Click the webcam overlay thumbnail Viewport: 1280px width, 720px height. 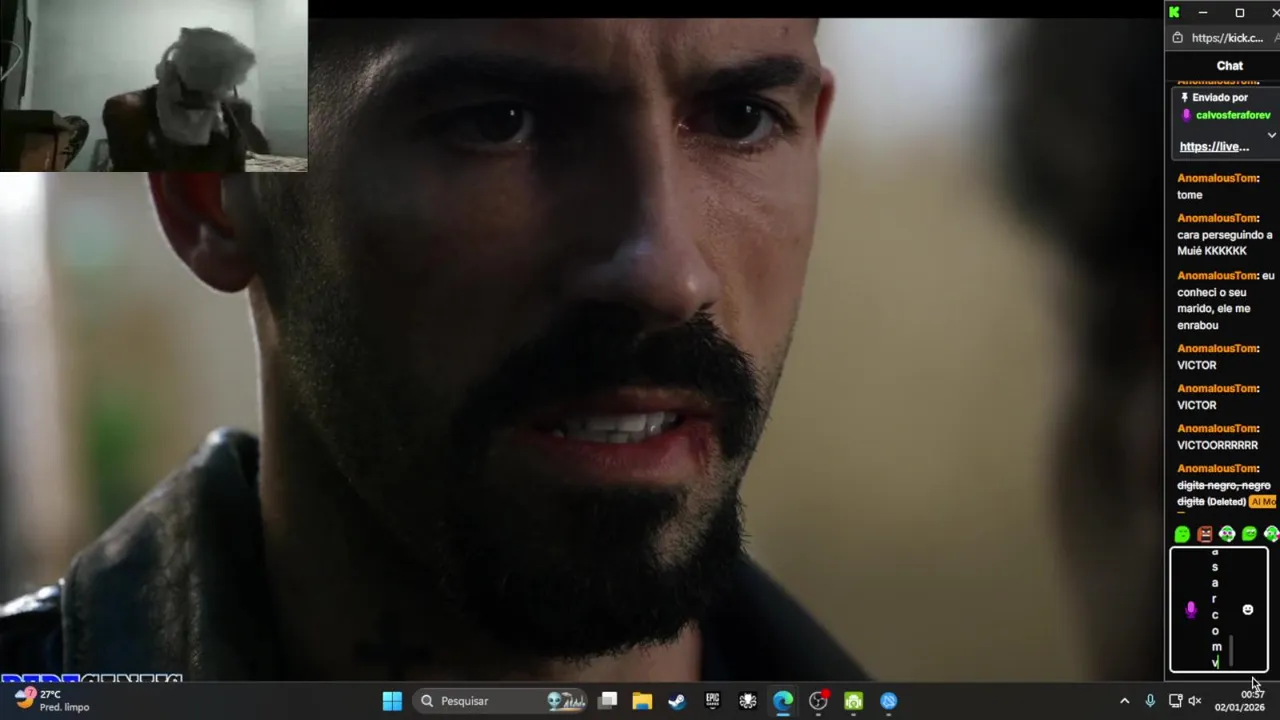tap(153, 86)
